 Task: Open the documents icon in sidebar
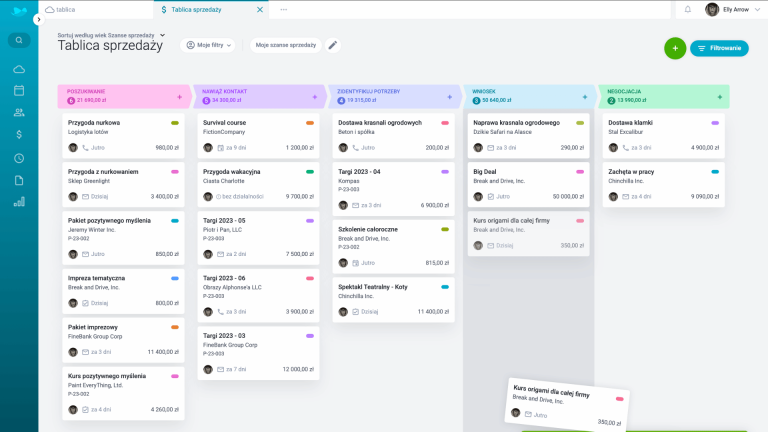19,180
